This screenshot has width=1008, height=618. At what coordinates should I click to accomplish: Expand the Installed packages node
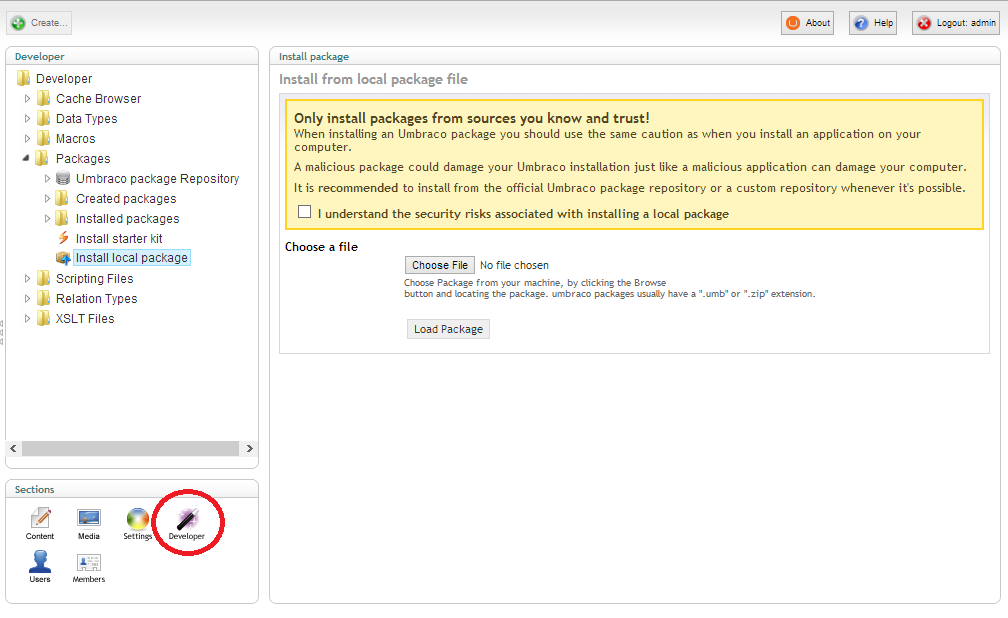click(x=47, y=218)
